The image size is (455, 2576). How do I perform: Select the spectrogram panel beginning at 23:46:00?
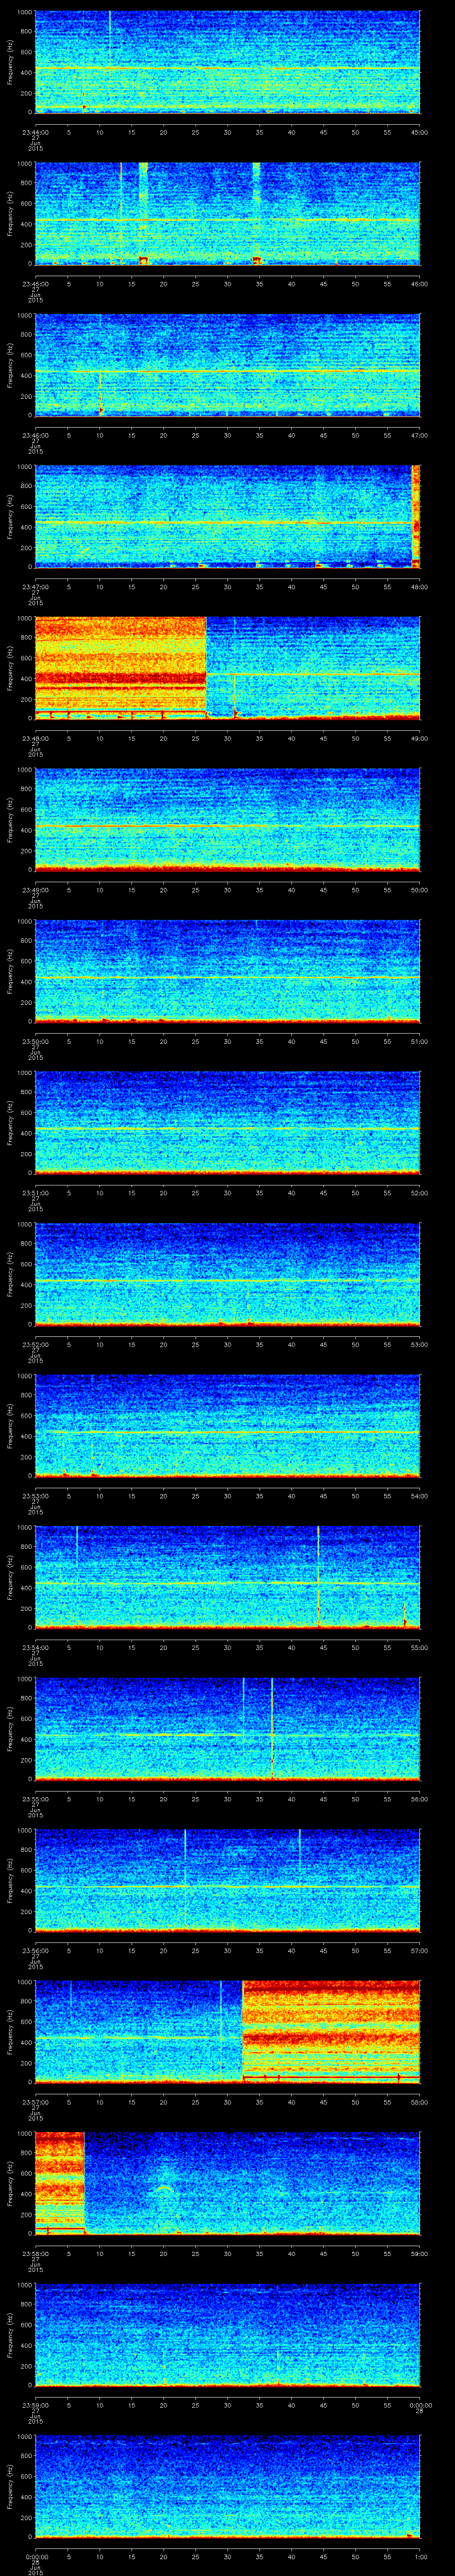click(x=227, y=364)
